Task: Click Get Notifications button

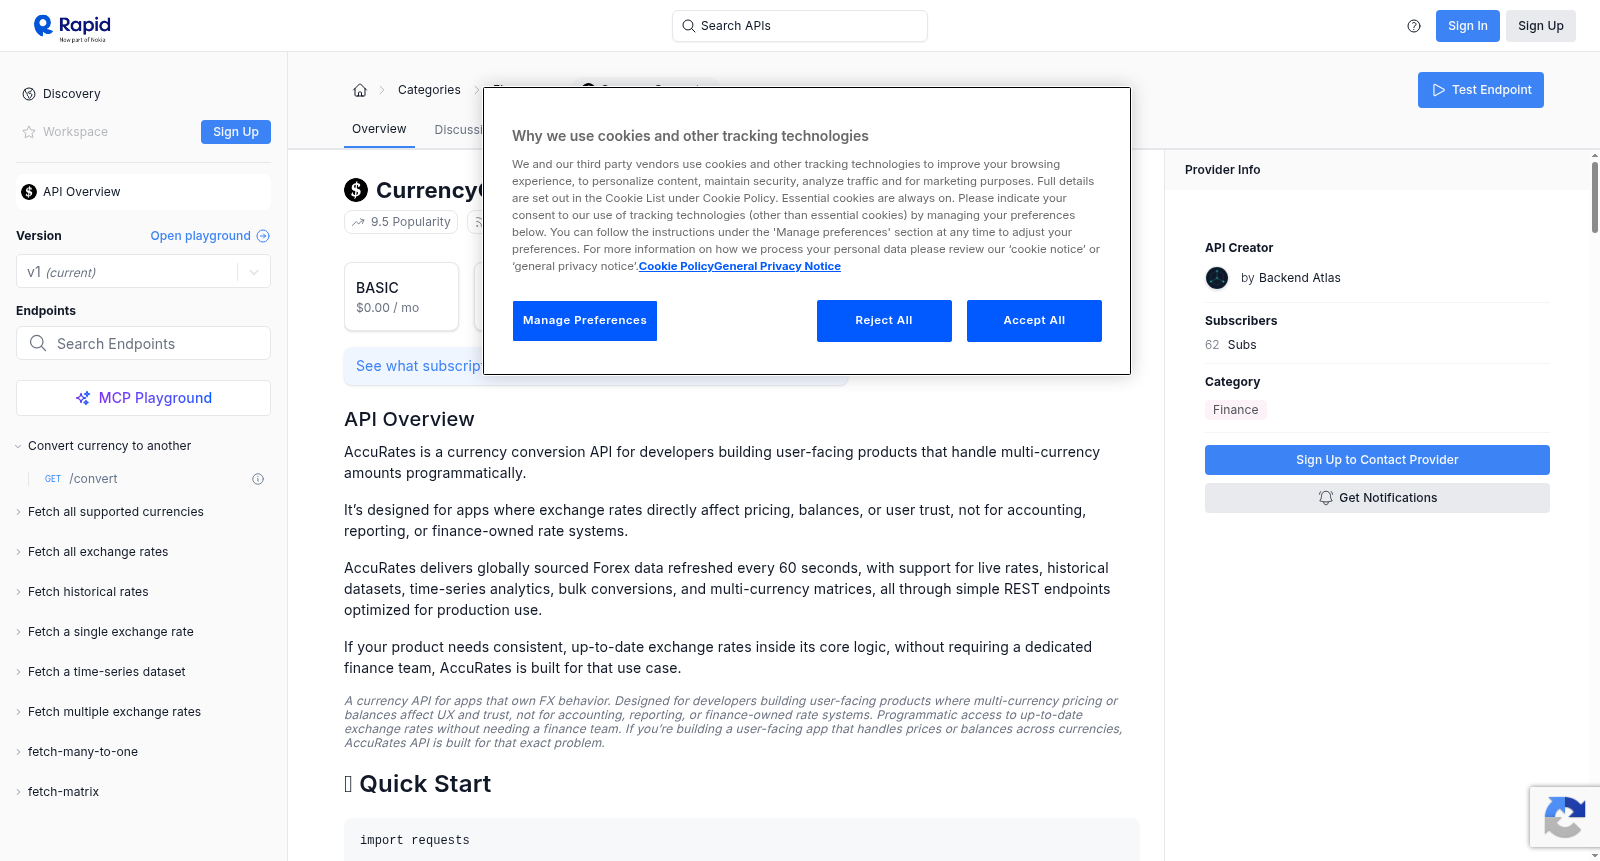Action: [x=1377, y=498]
